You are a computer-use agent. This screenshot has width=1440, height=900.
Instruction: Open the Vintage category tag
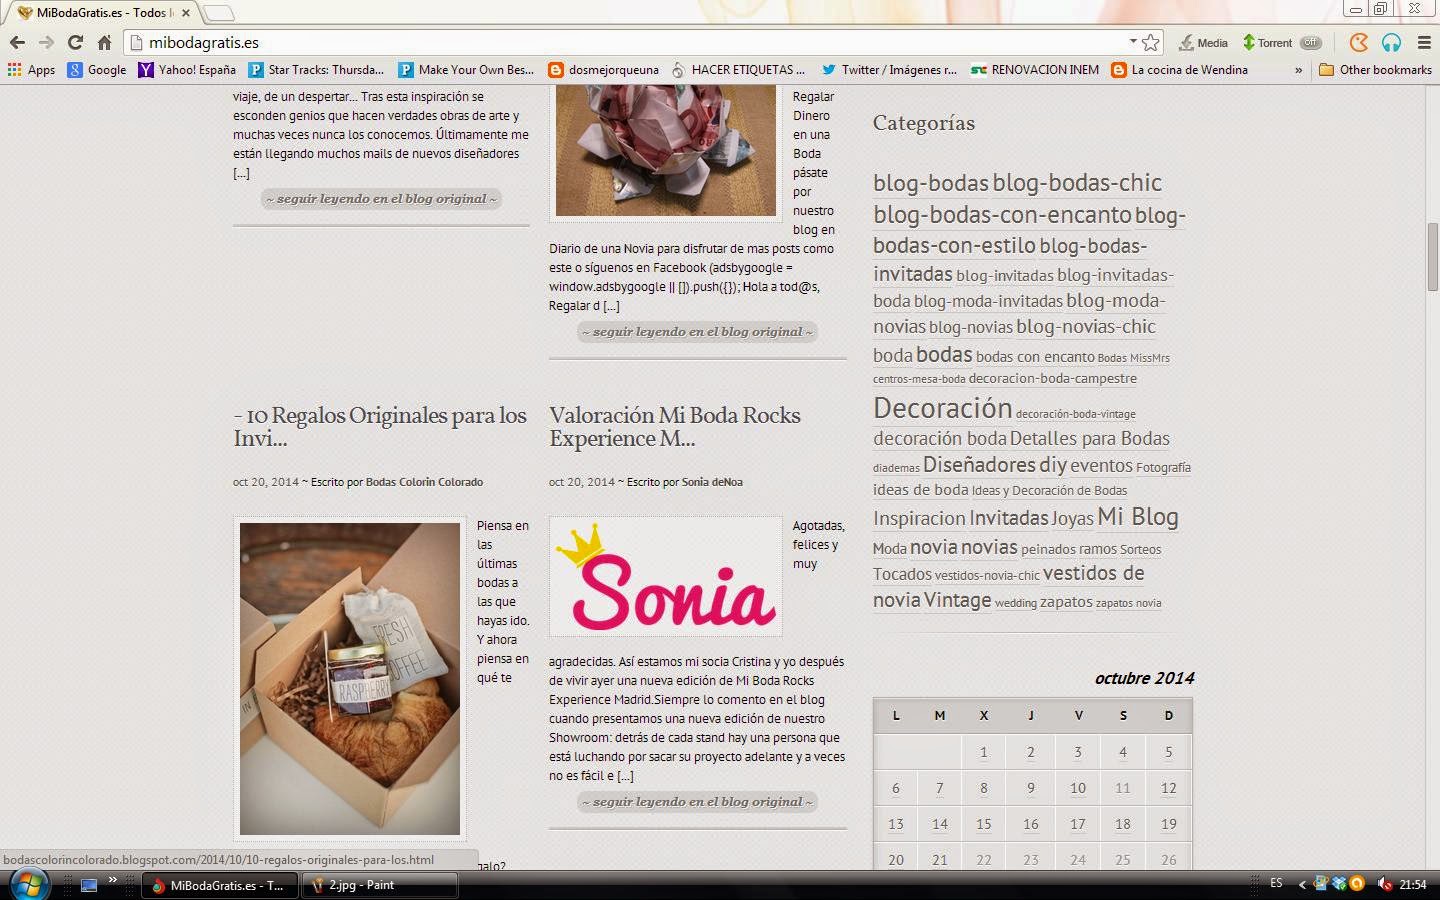[x=958, y=600]
